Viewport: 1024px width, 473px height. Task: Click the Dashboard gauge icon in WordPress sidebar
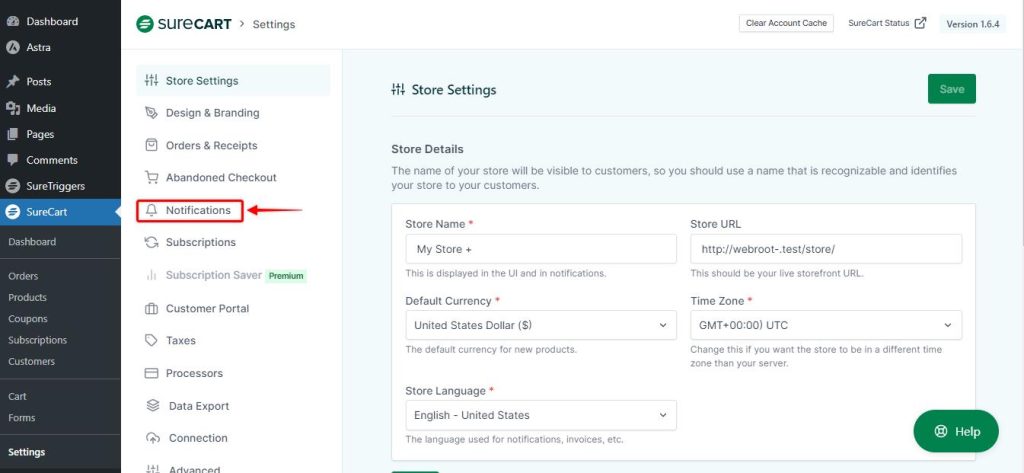[12, 22]
